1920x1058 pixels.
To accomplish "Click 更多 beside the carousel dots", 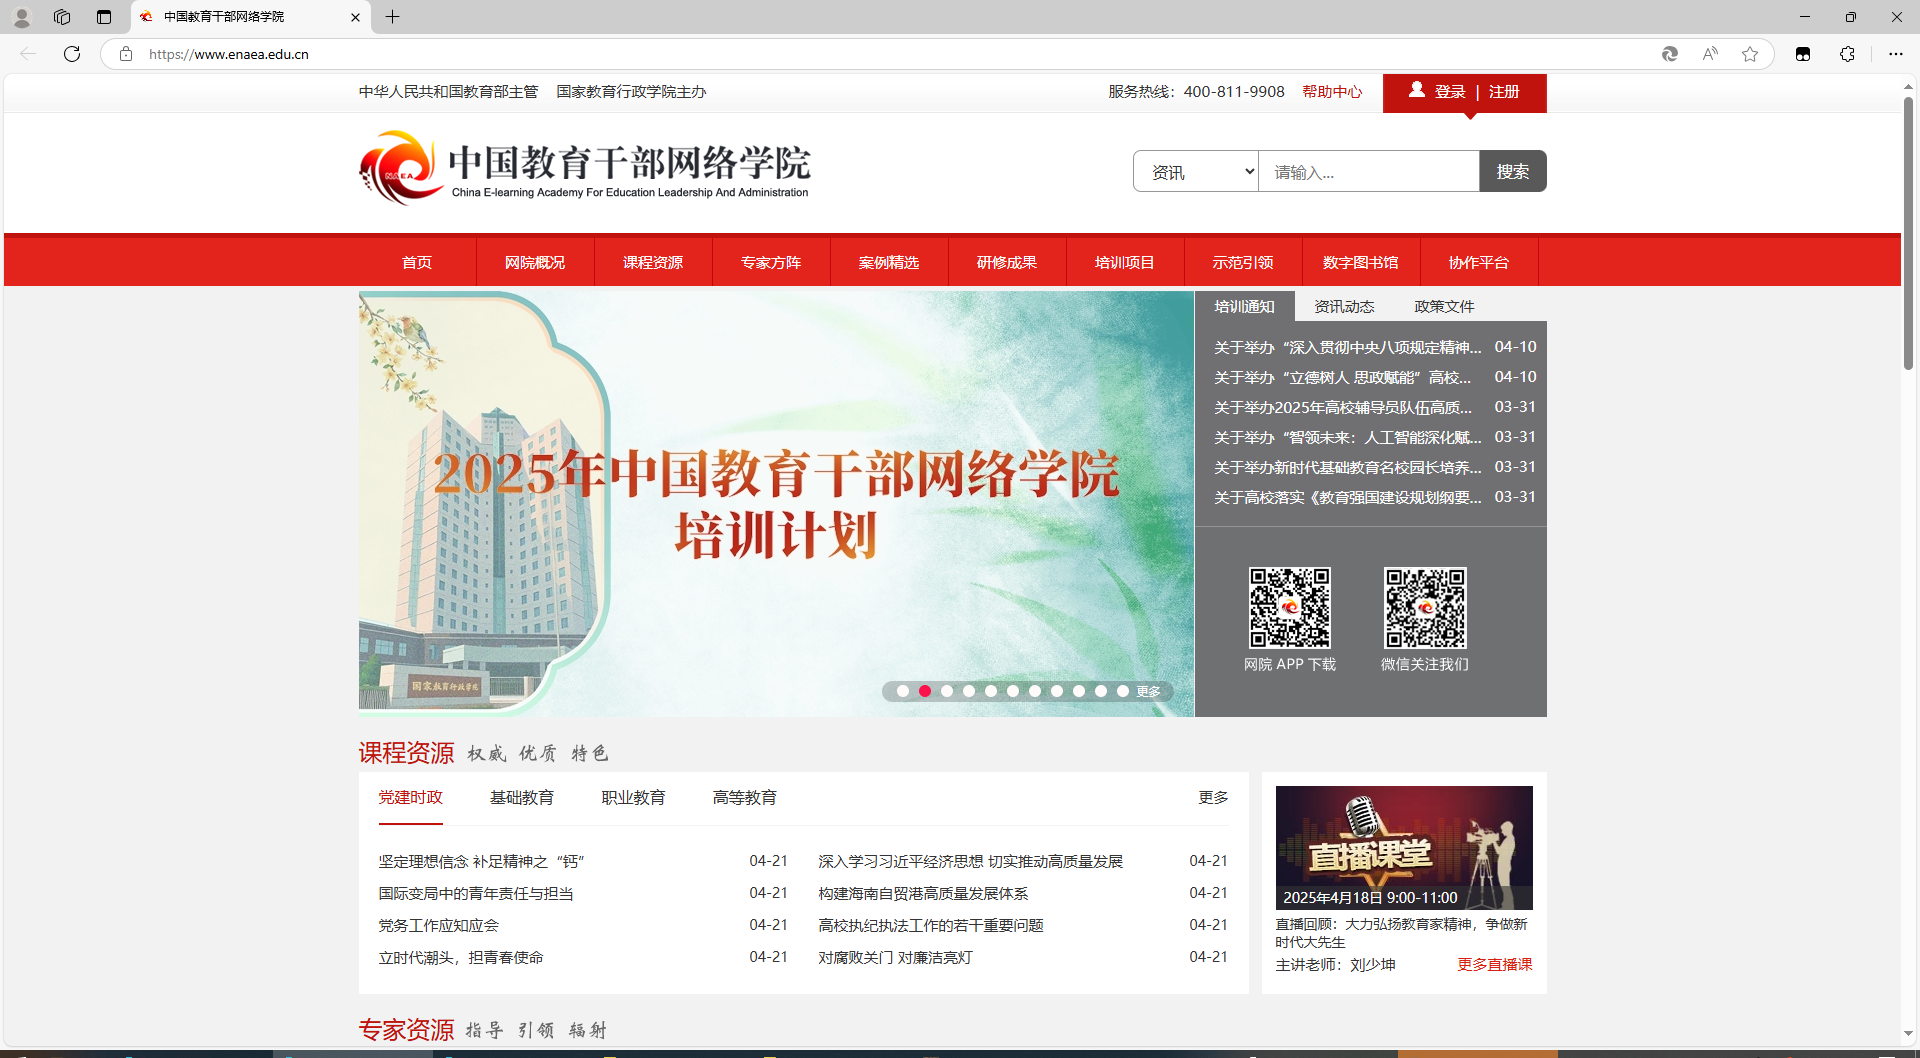I will point(1148,691).
